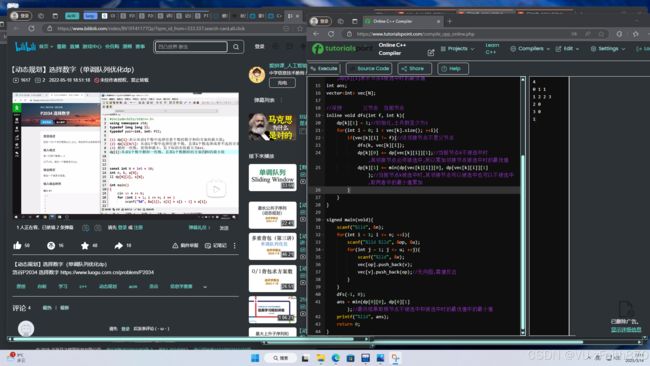Click the tutorialspoint logo
650x366 pixels.
point(342,48)
